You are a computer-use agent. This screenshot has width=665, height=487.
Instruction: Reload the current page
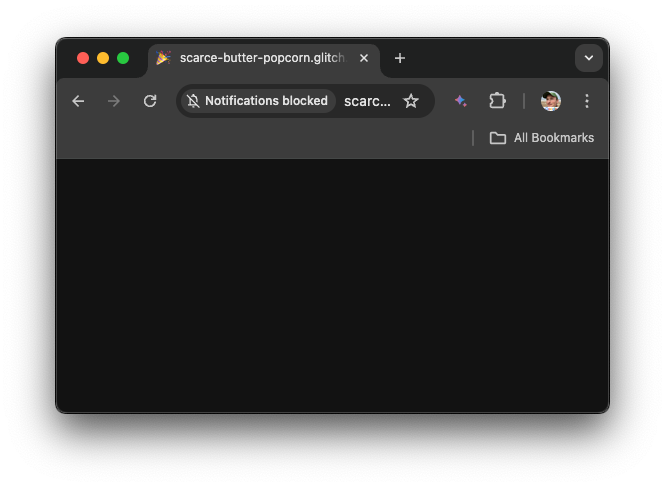tap(150, 101)
